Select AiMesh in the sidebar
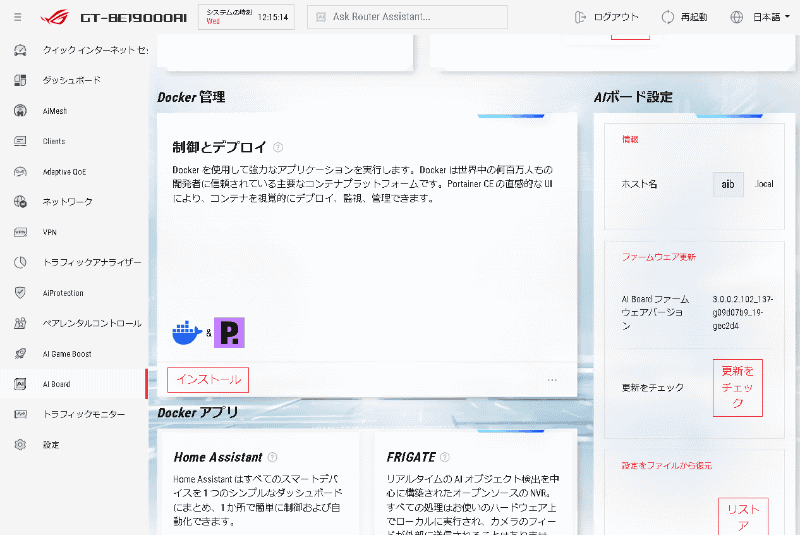The image size is (800, 535). (x=55, y=111)
